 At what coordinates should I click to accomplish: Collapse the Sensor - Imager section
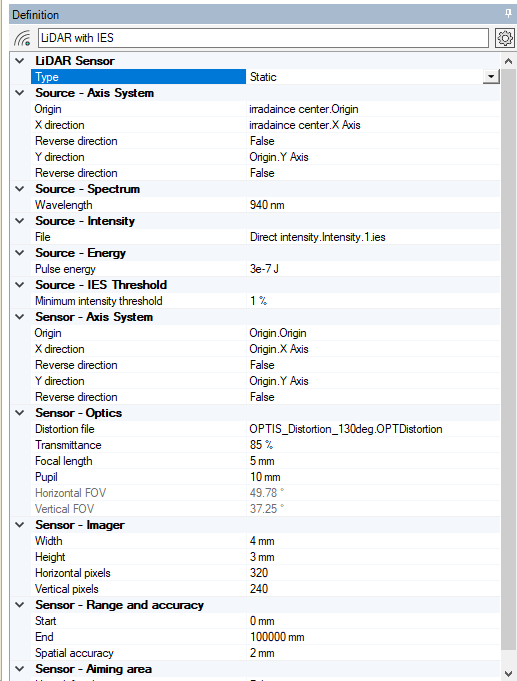(x=20, y=525)
